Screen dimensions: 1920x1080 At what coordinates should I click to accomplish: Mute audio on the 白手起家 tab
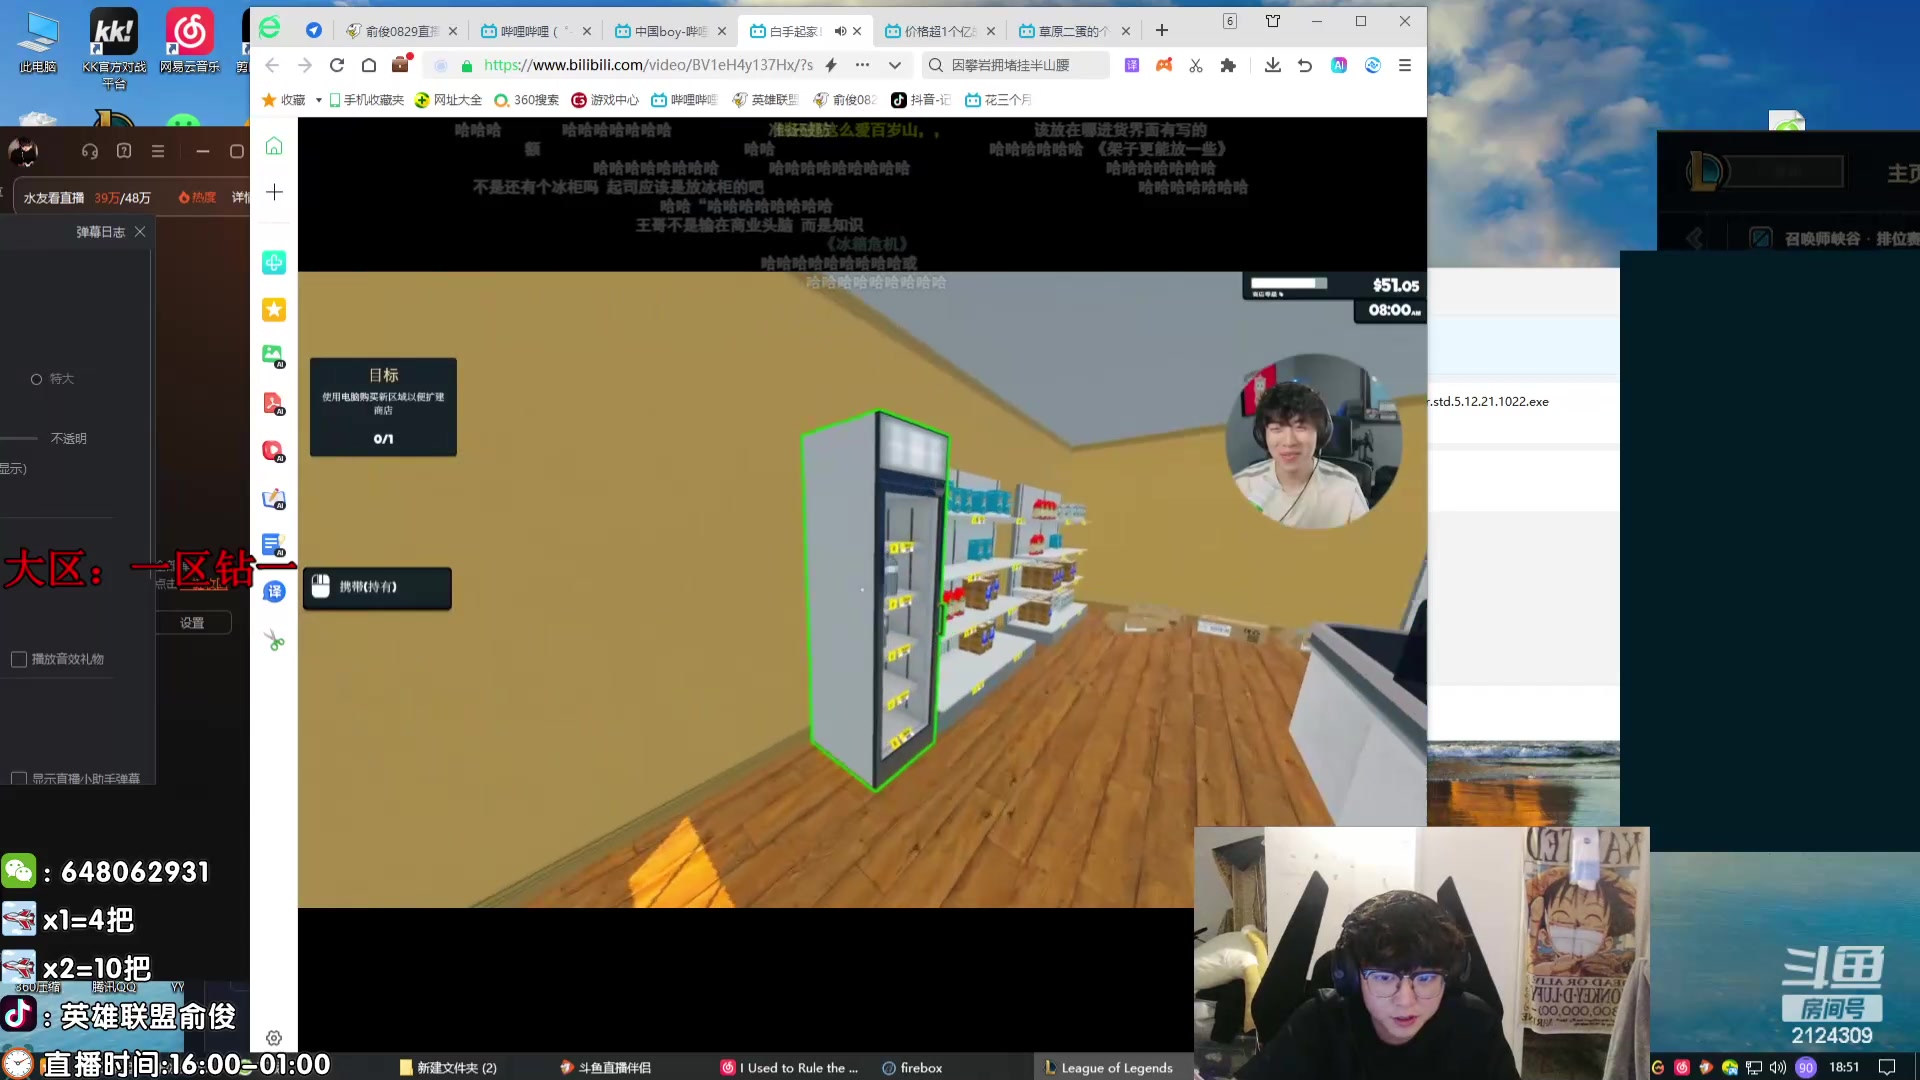[x=840, y=31]
